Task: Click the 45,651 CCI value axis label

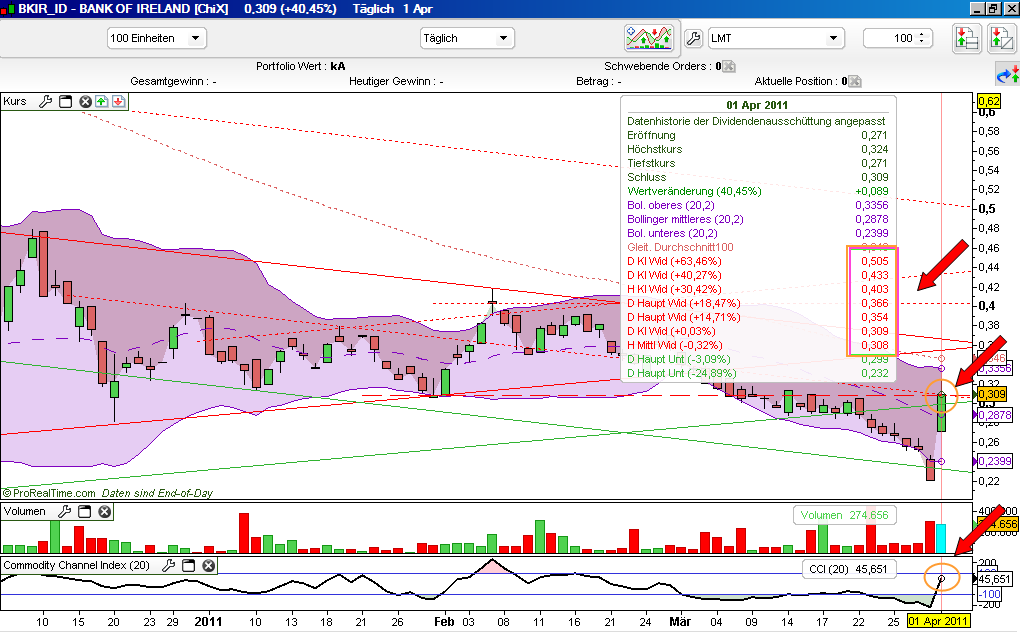Action: click(x=995, y=579)
